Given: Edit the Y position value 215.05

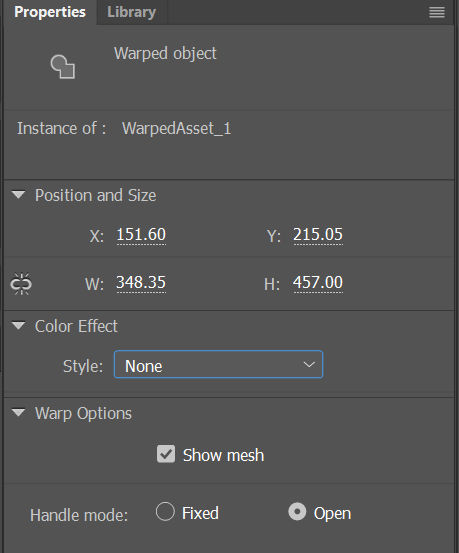Looking at the screenshot, I should click(x=318, y=235).
